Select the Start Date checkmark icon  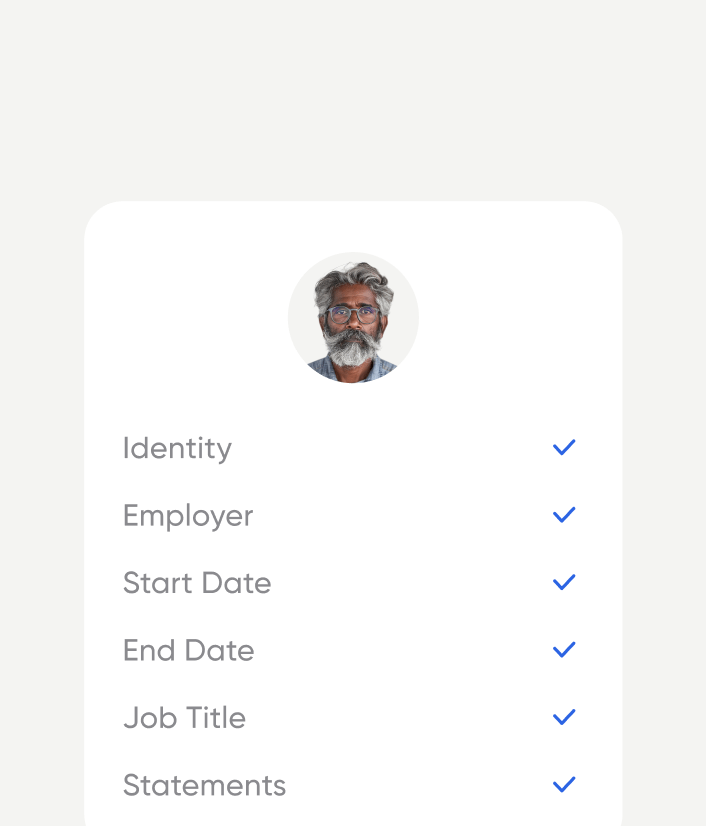pos(563,582)
